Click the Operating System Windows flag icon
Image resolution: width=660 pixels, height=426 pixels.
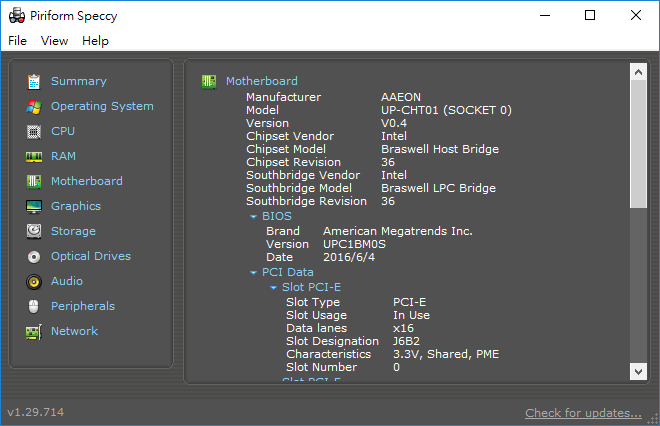point(34,106)
